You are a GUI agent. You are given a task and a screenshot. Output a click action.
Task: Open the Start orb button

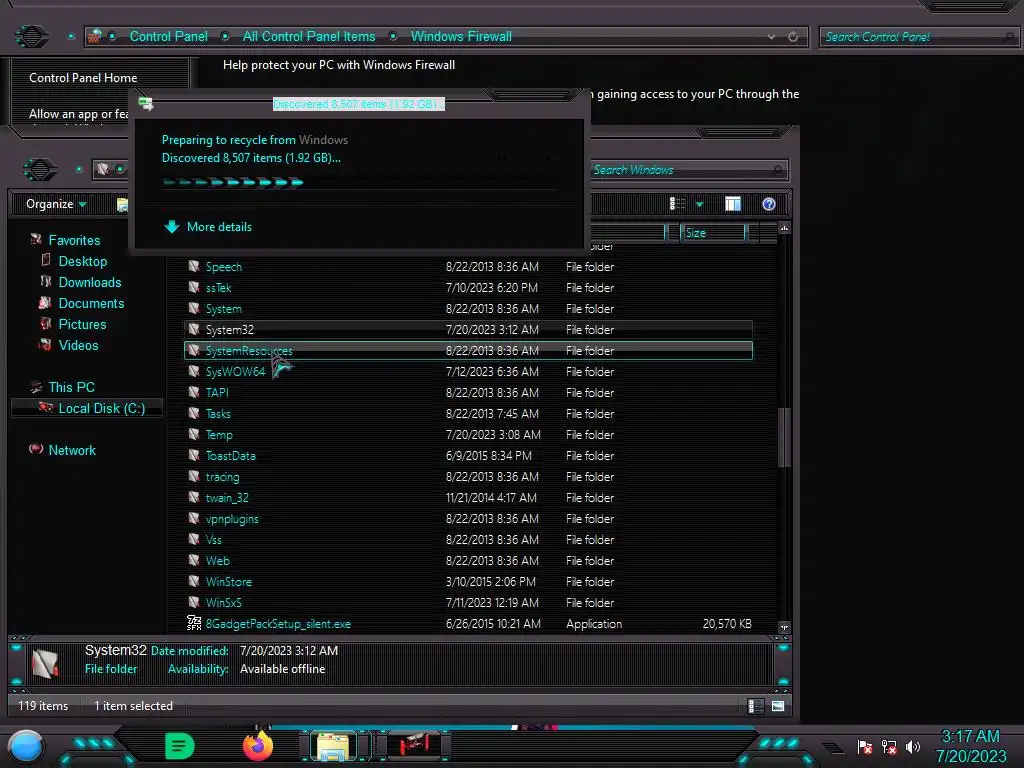(26, 746)
